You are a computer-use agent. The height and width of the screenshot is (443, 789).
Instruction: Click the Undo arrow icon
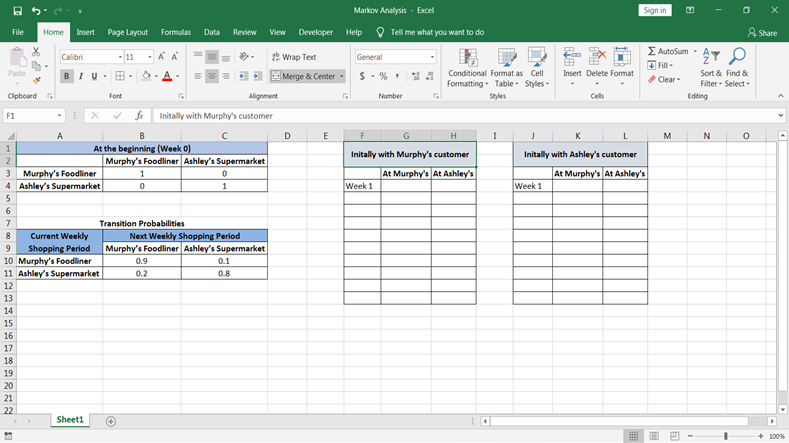click(x=36, y=11)
